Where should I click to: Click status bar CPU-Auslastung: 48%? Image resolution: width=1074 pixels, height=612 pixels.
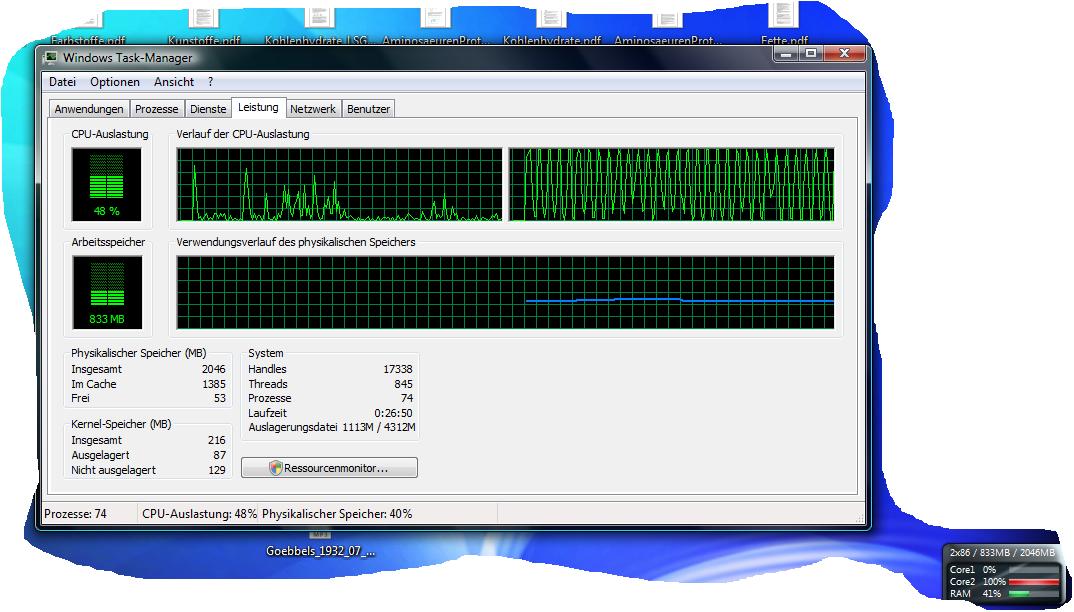click(200, 514)
